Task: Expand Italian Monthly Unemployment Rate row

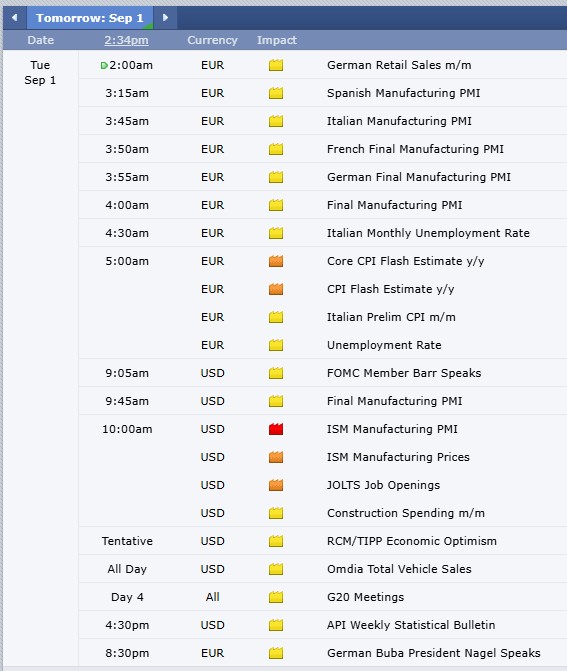Action: [323, 233]
